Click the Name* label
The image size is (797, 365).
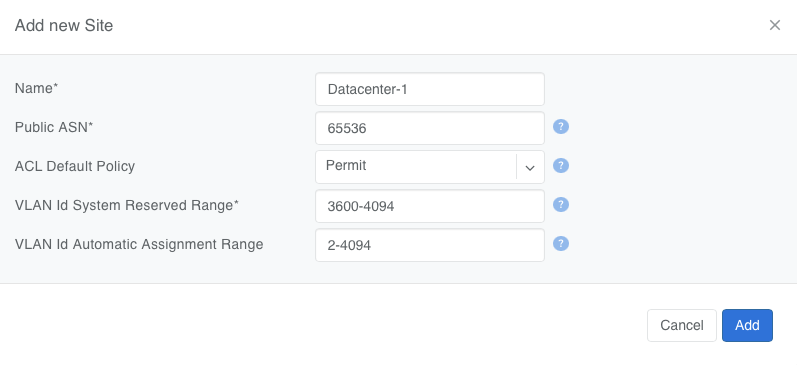coord(36,88)
